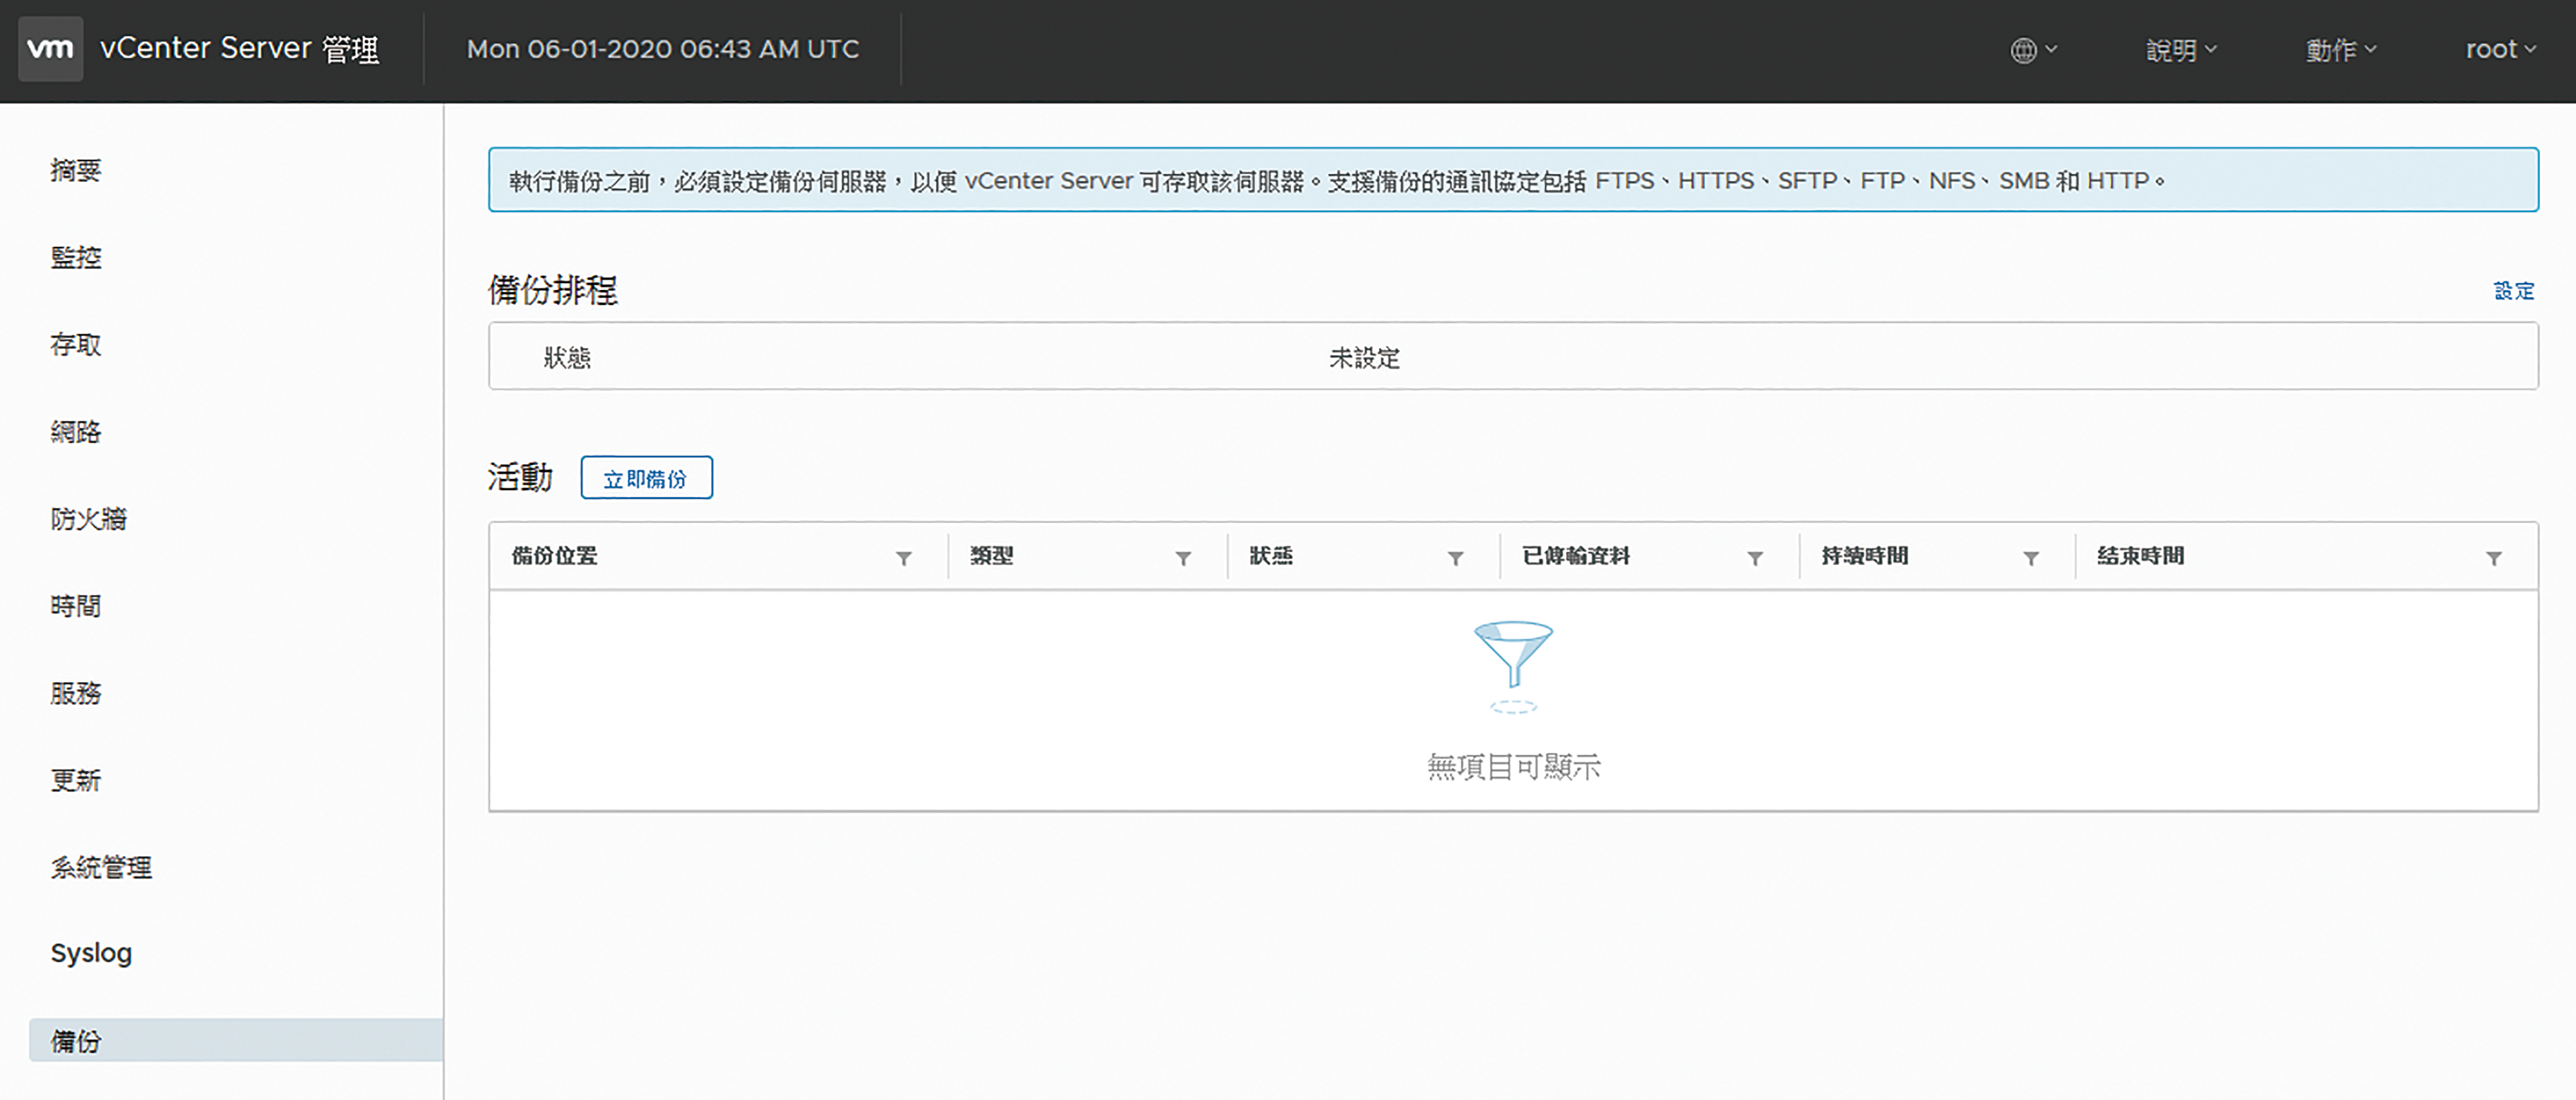Select 備份 in the sidebar
This screenshot has width=2576, height=1100.
236,1040
